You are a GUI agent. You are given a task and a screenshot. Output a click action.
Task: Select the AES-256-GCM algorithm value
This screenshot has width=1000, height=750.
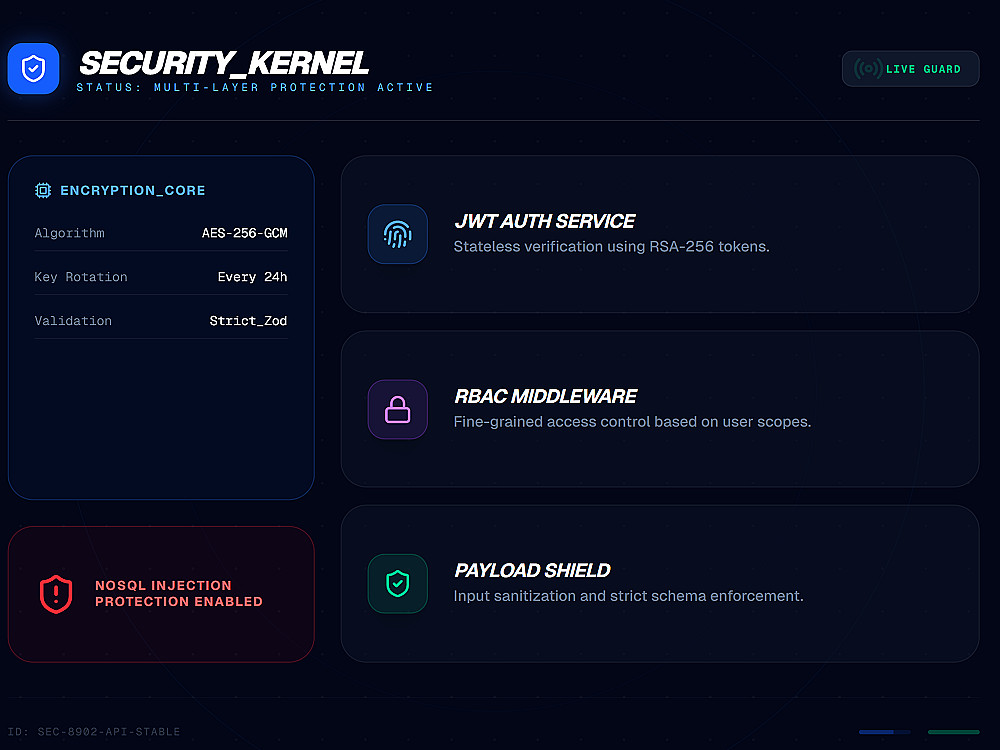(244, 233)
